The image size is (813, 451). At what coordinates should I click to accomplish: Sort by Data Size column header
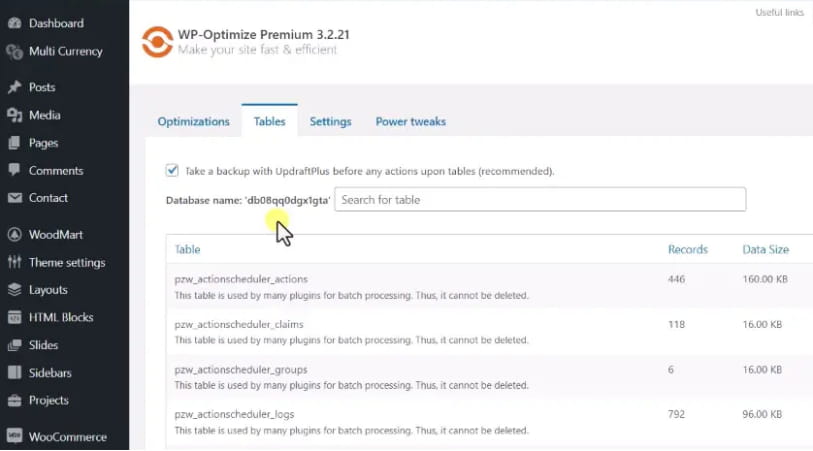[x=765, y=250]
